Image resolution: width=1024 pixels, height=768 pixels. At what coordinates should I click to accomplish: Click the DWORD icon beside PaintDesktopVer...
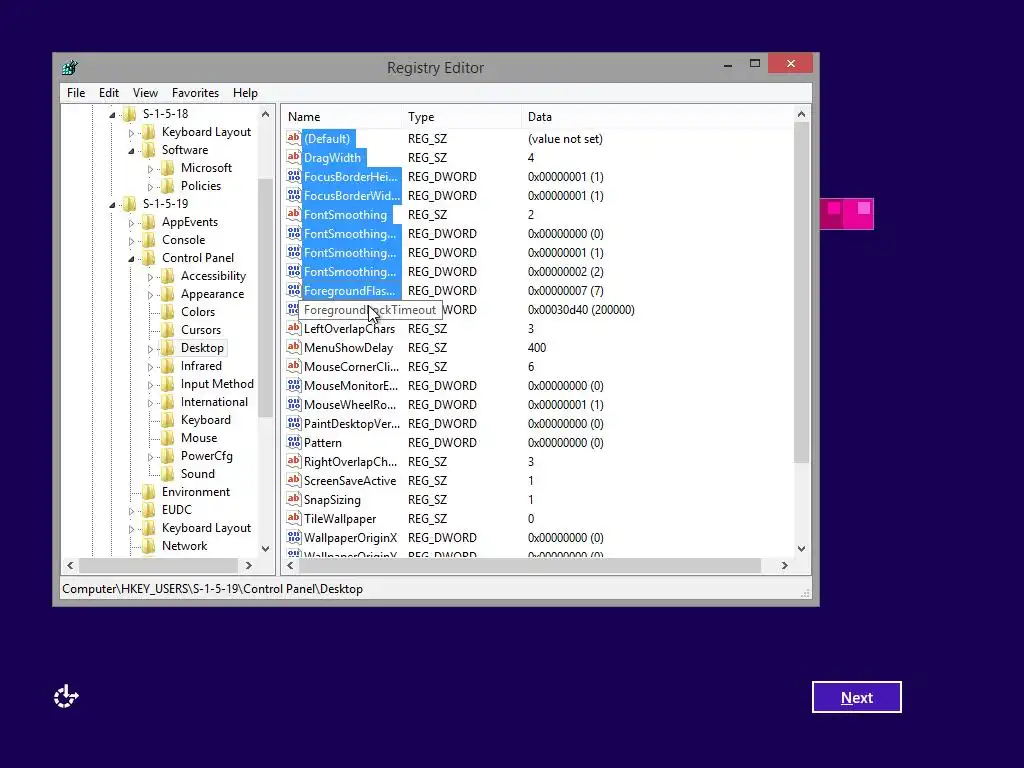coord(294,423)
